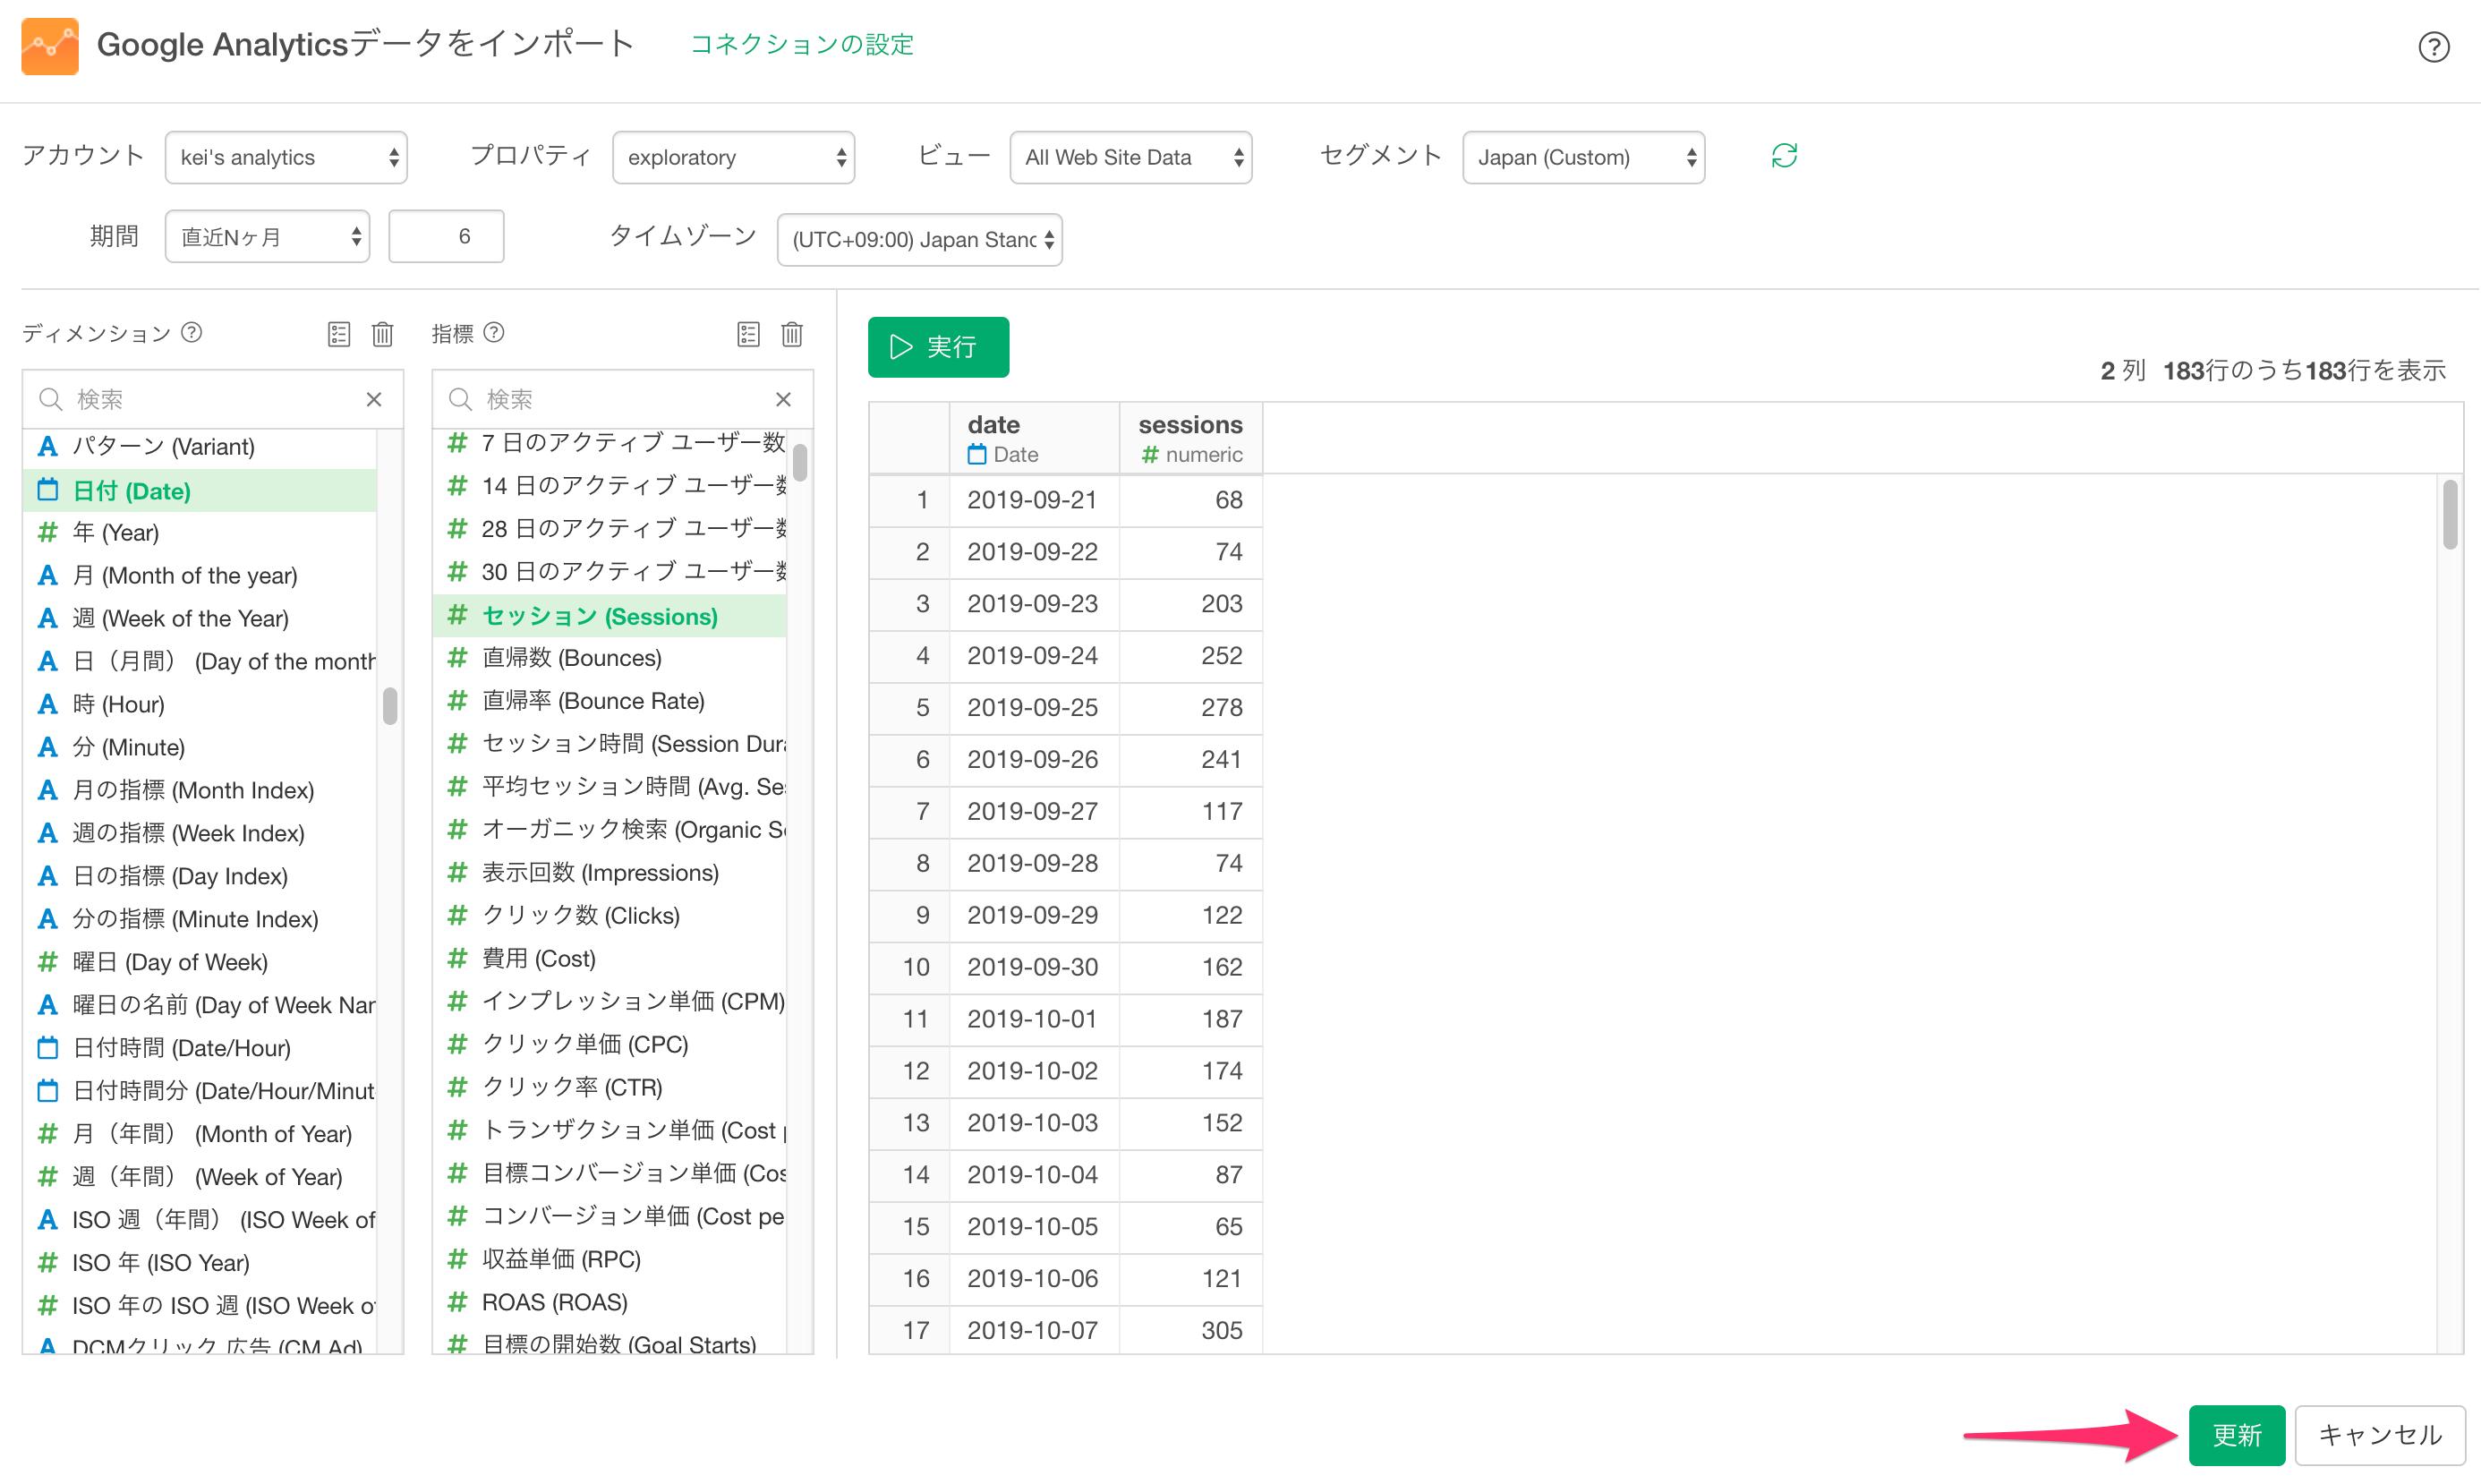Click the キャンセル cancel button
Screen dimensions: 2481x1484
pos(2379,1435)
